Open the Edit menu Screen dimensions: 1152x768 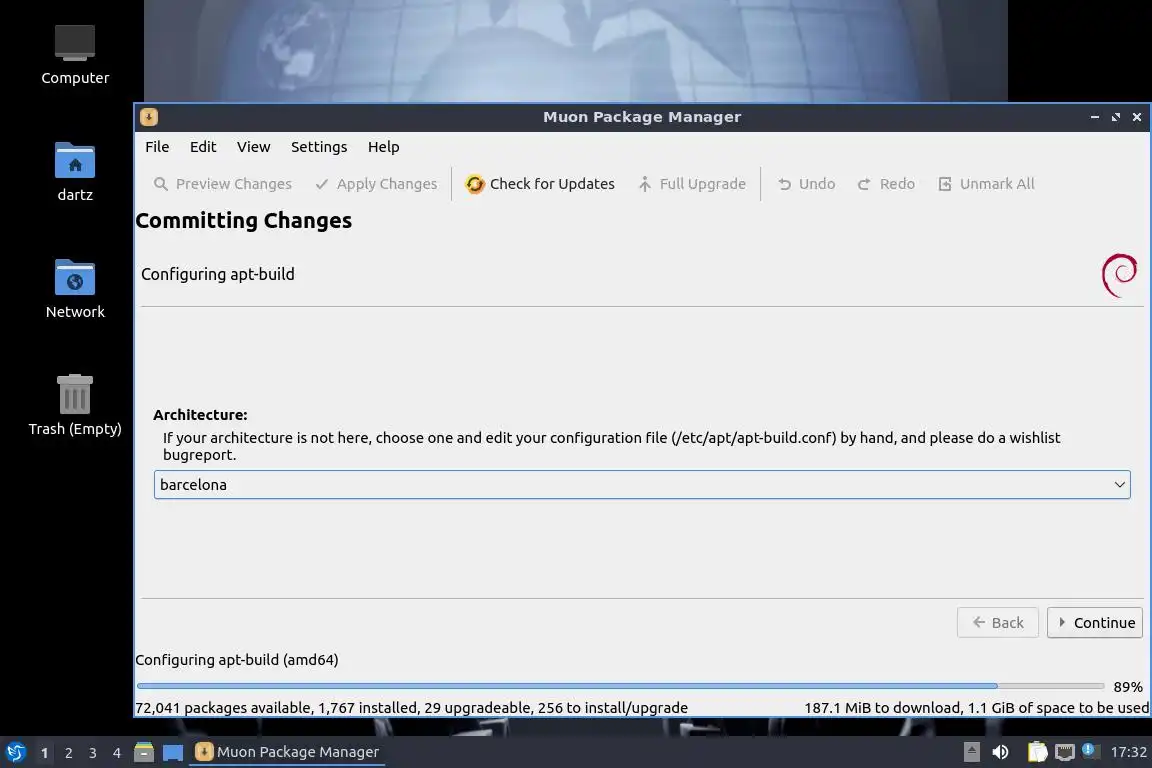click(x=203, y=147)
